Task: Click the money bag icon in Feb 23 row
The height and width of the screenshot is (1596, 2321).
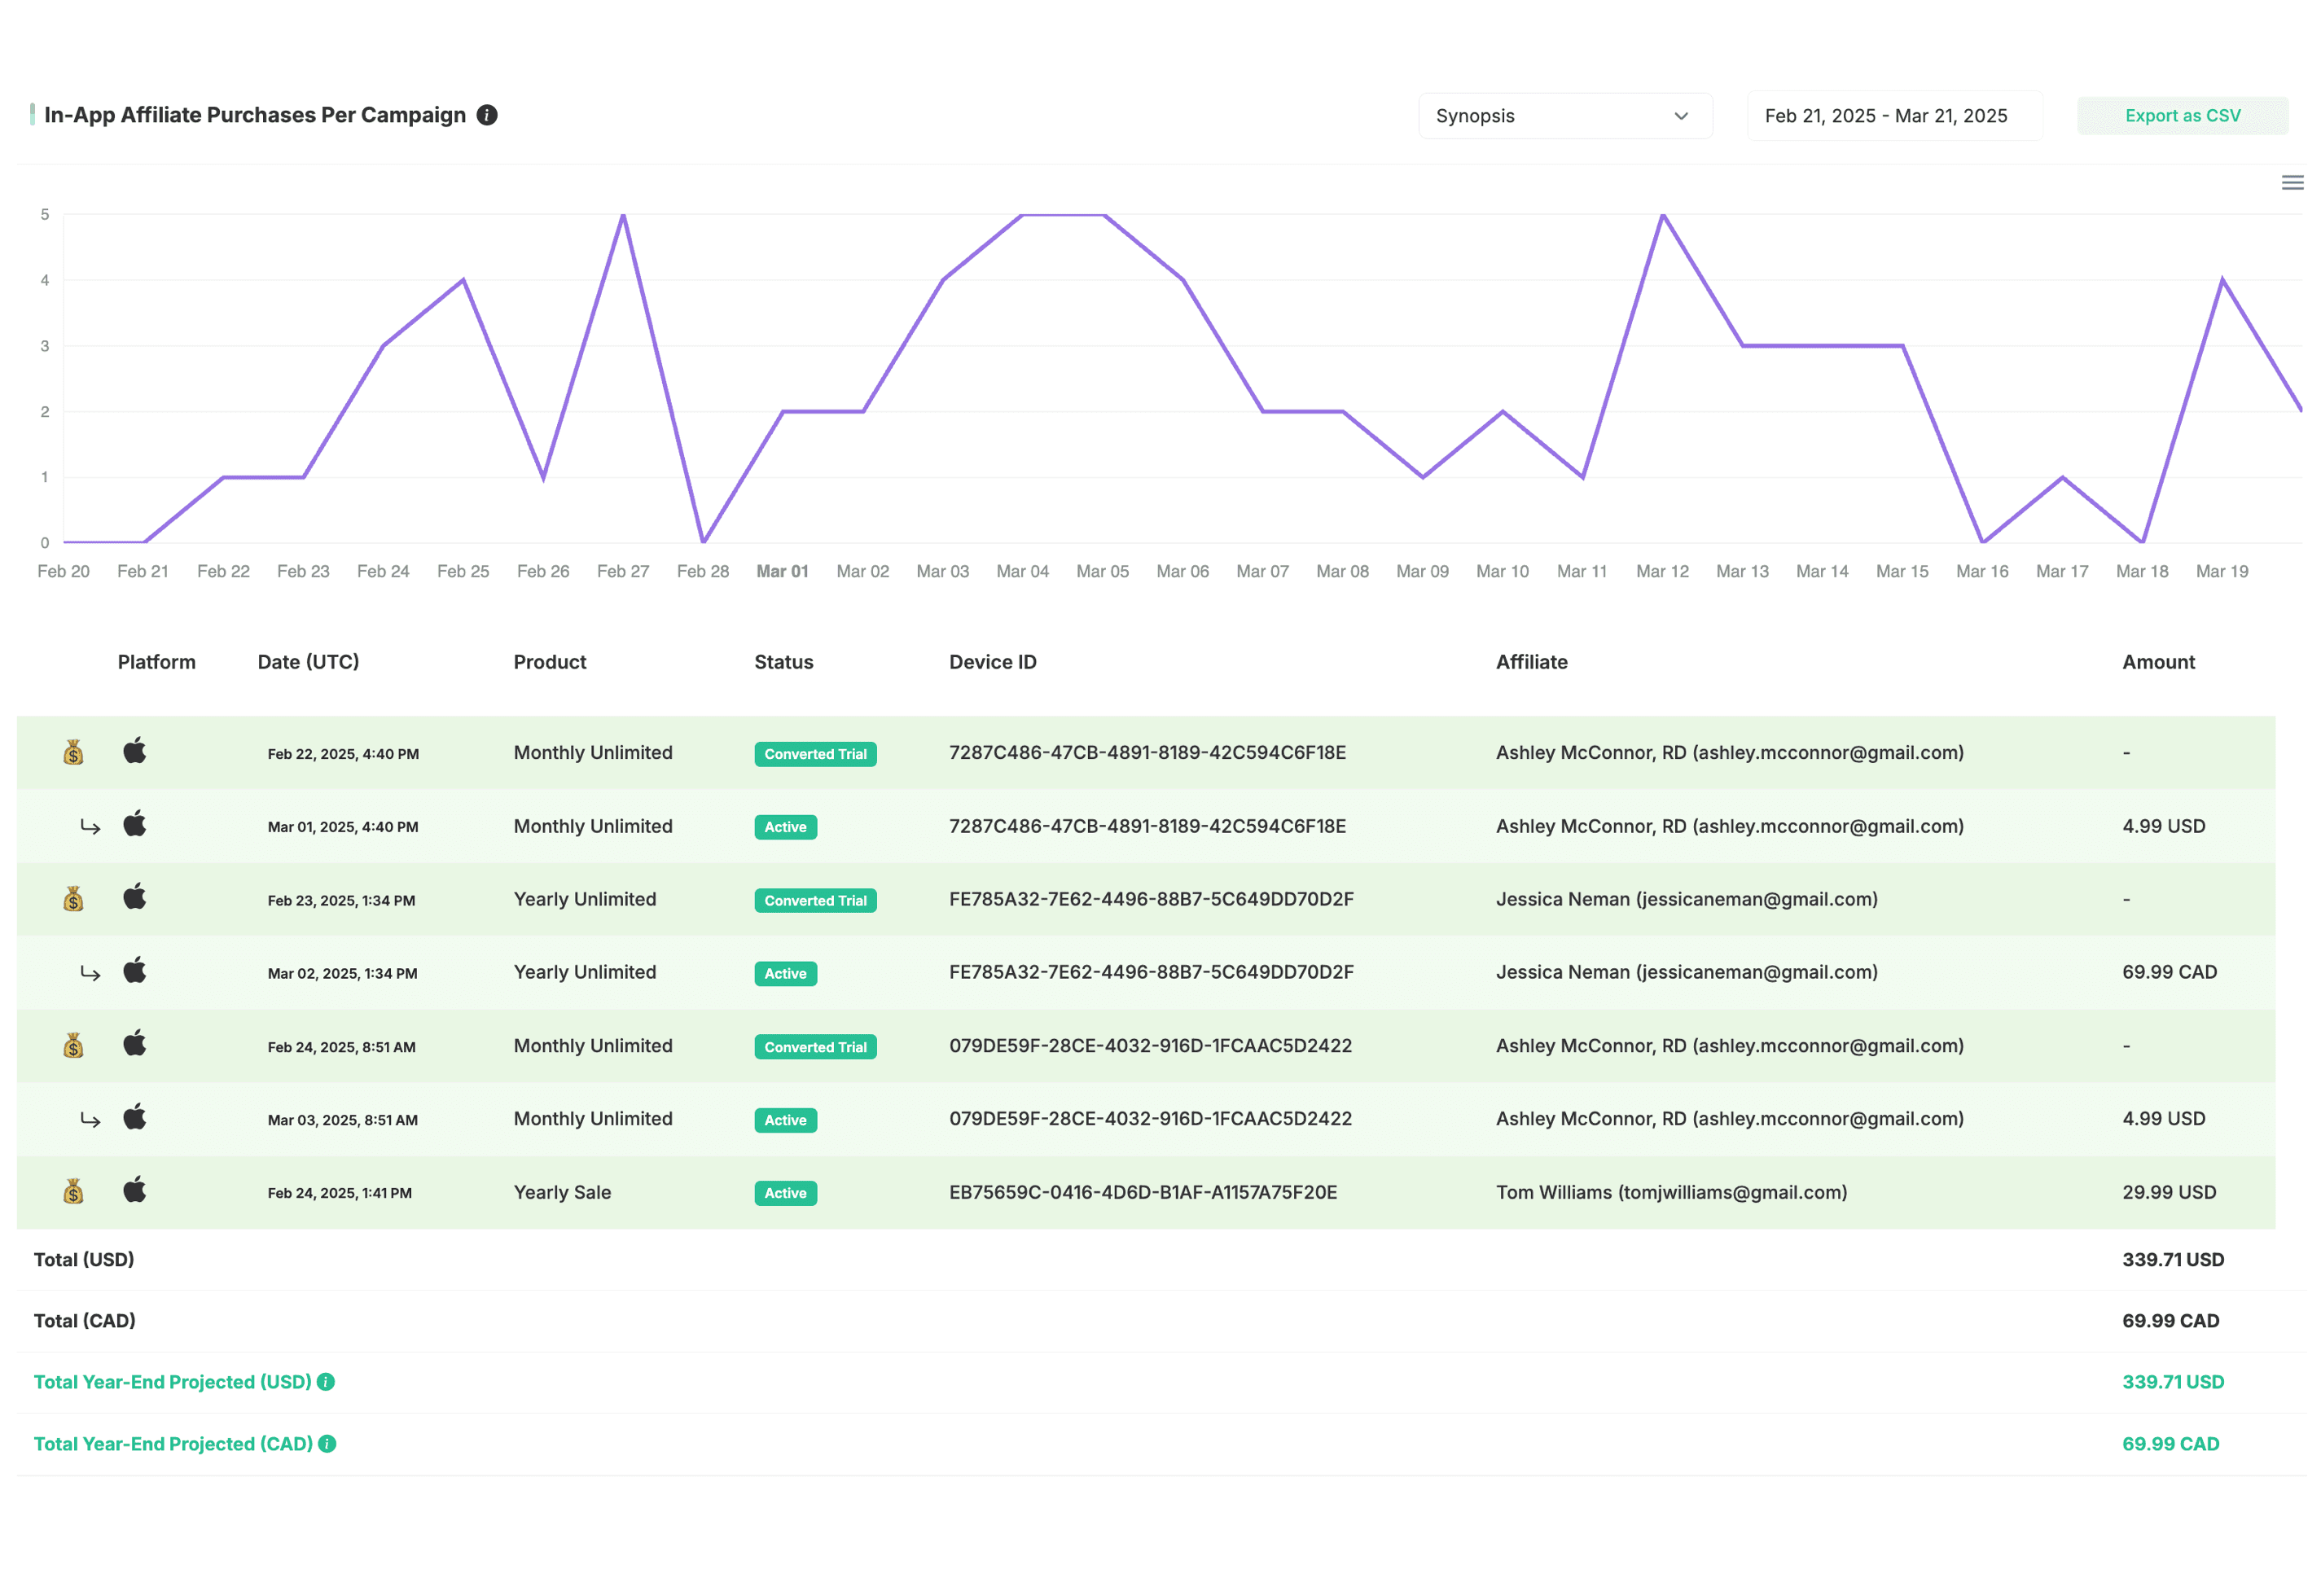Action: point(73,899)
